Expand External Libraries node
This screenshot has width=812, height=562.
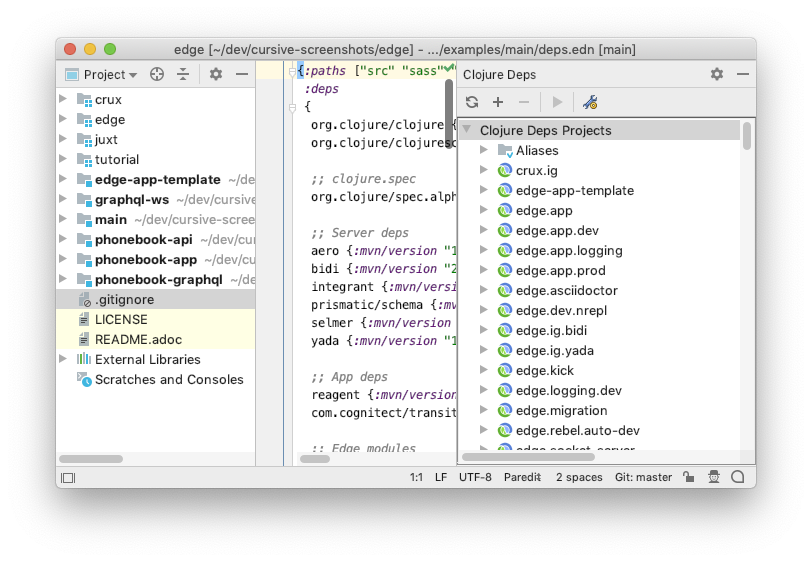coord(63,358)
